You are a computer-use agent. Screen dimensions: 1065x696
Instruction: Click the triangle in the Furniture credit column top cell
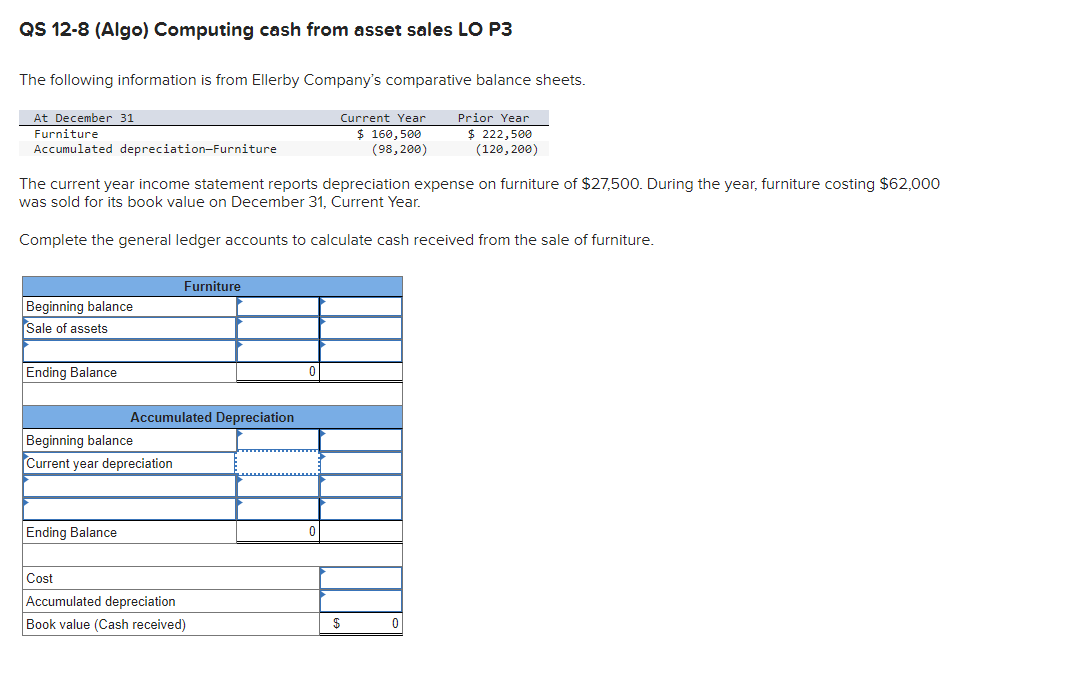322,300
